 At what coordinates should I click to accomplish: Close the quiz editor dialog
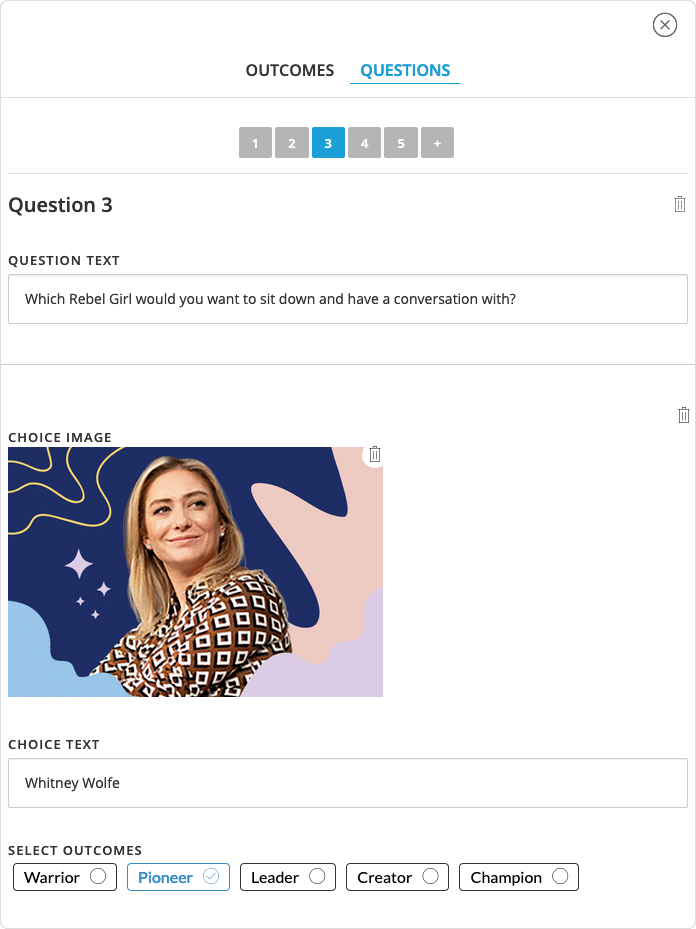tap(665, 25)
